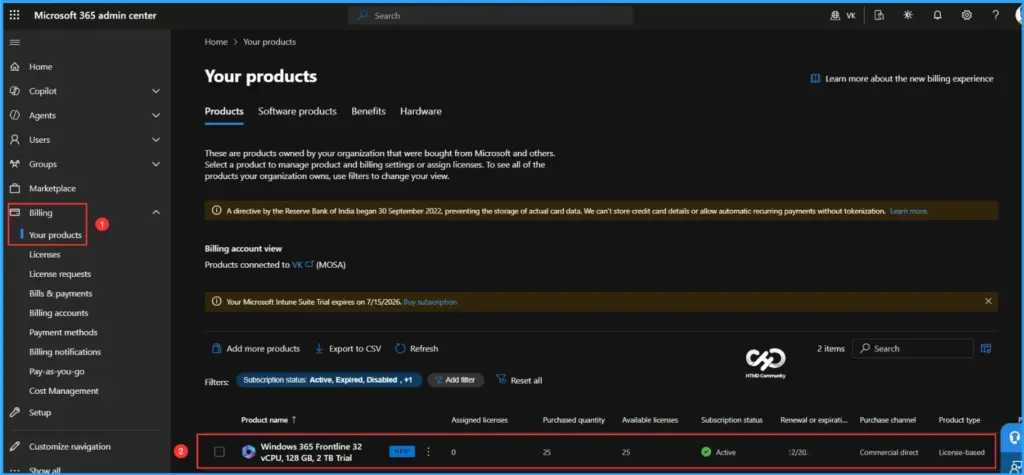
Task: Switch to the Hardware tab
Action: point(421,111)
